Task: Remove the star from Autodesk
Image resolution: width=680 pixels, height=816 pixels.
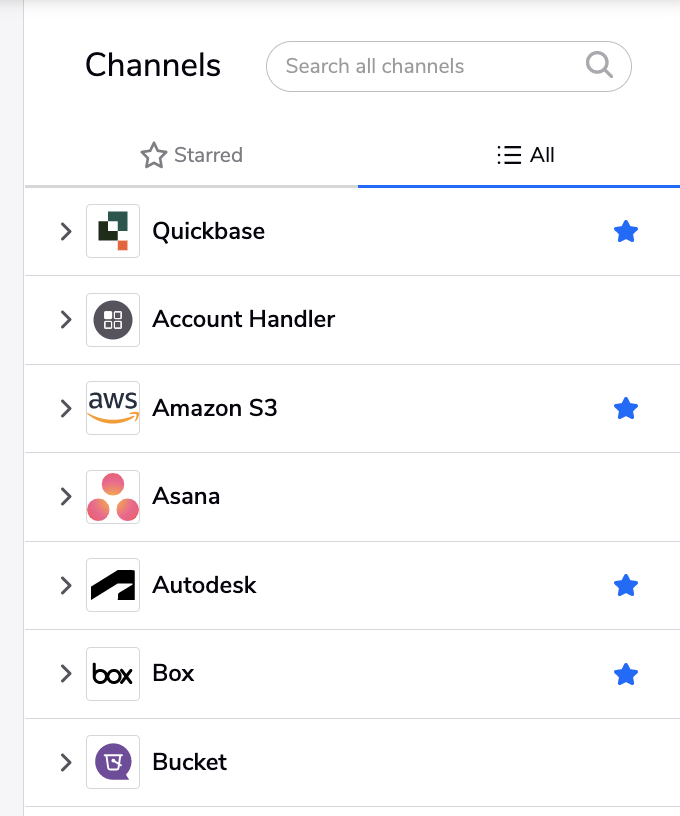Action: click(x=625, y=585)
